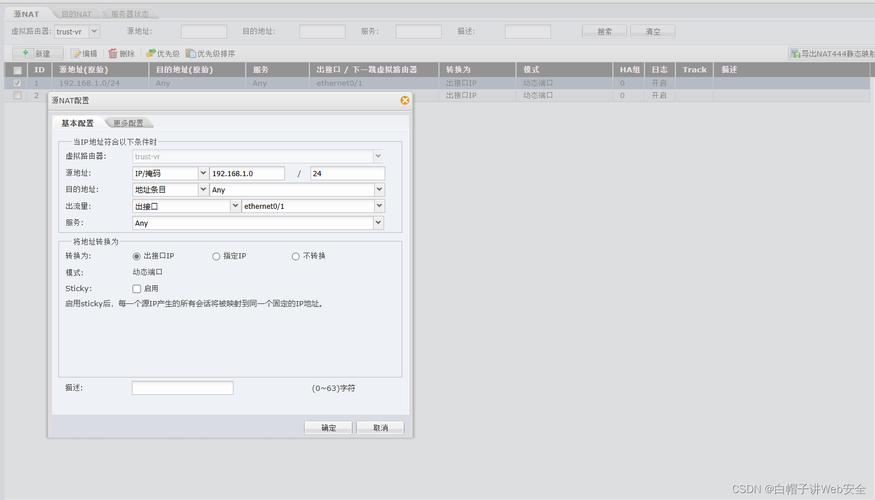Click the 删除 (Delete) toolbar icon

112,53
